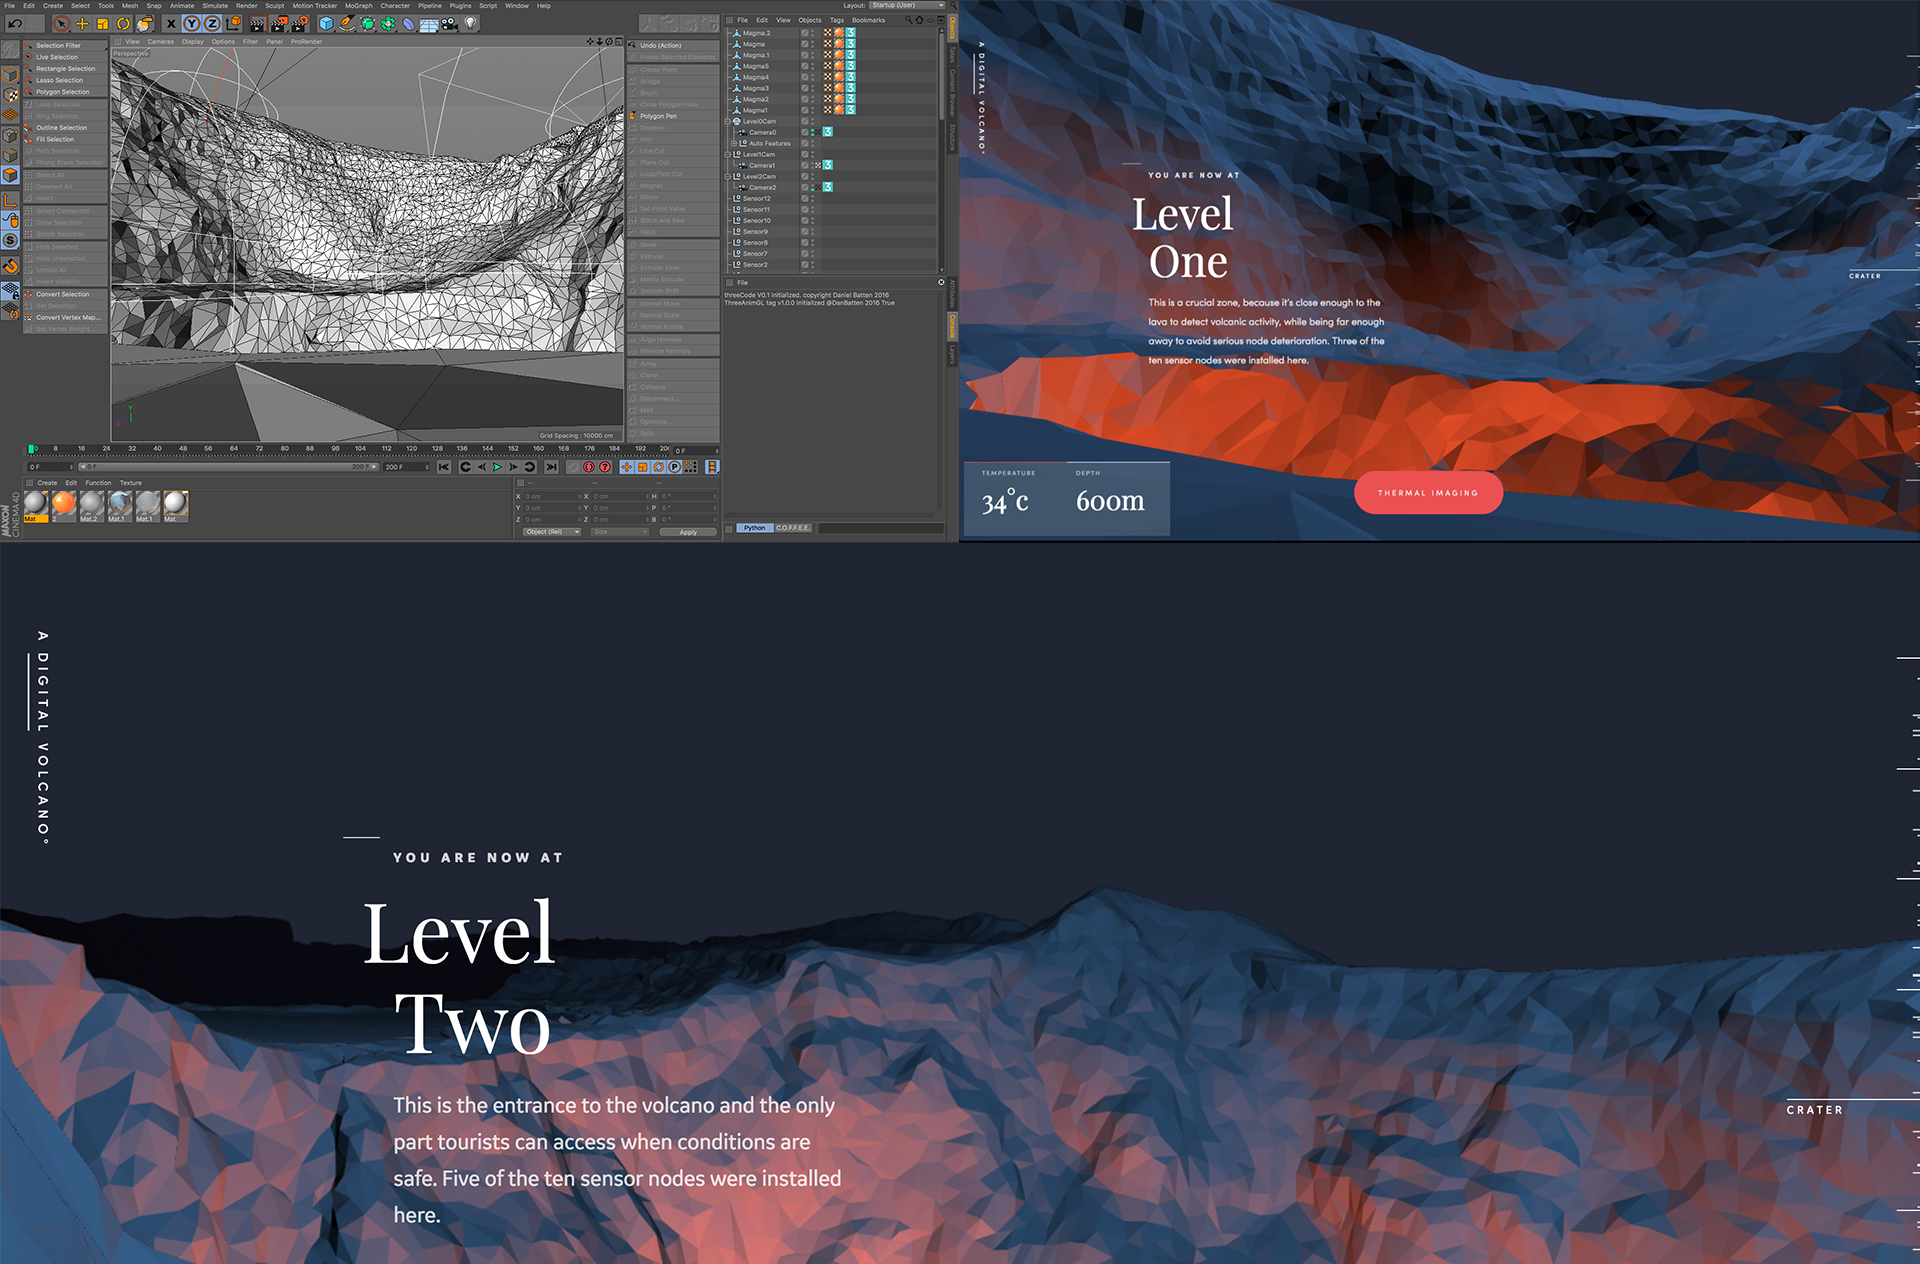Click the Snap S icon in left palette

pyautogui.click(x=10, y=240)
